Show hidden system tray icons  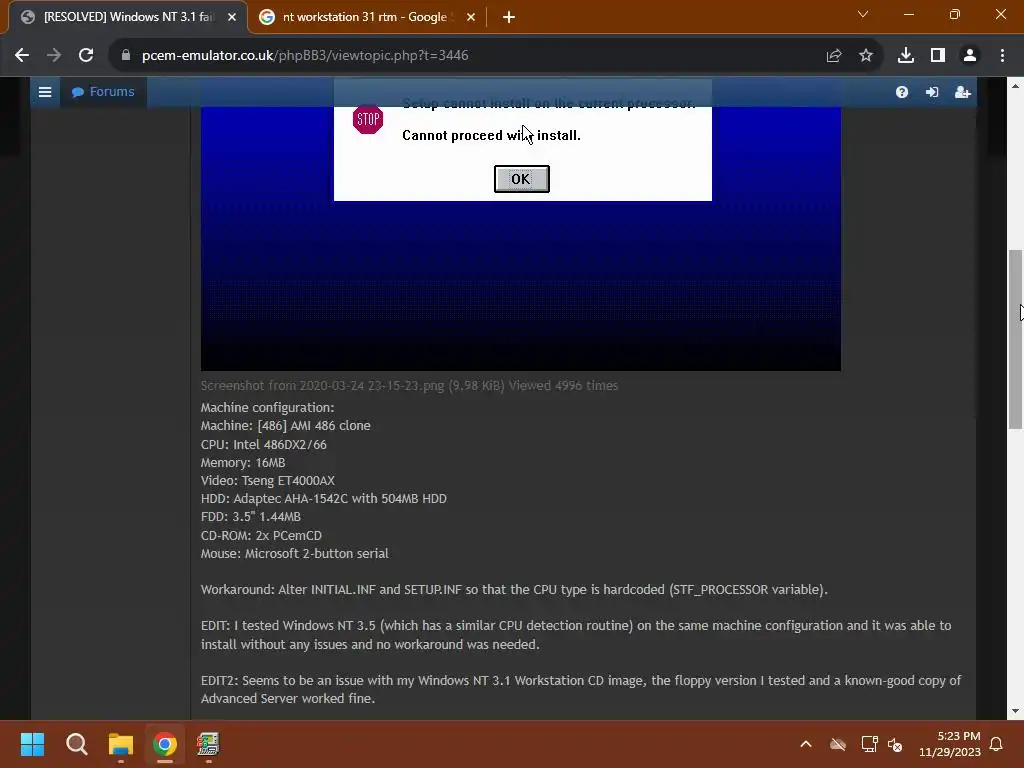(x=806, y=744)
